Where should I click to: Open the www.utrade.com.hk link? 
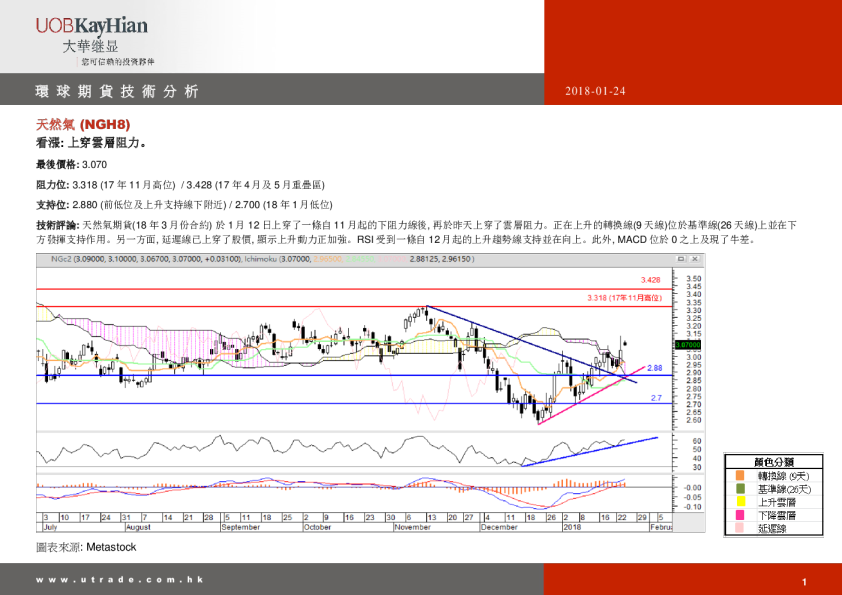[x=120, y=580]
